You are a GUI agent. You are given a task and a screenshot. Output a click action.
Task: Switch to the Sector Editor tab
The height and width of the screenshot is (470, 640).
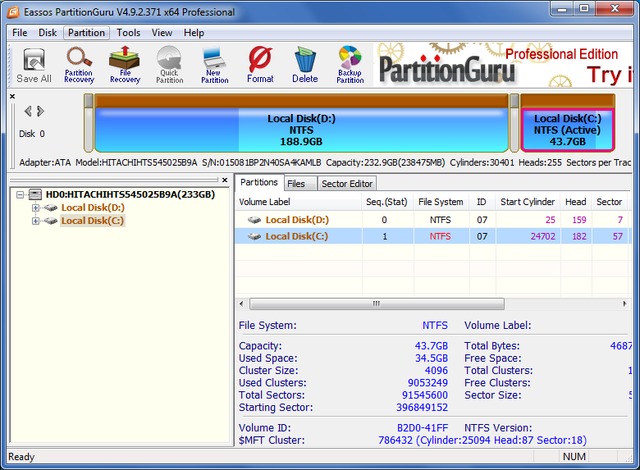pos(347,184)
